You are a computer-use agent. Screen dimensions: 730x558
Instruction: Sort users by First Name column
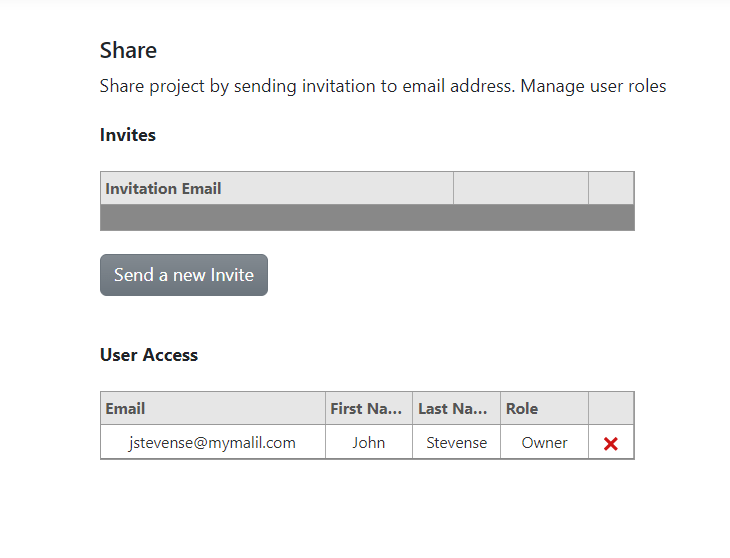[368, 408]
